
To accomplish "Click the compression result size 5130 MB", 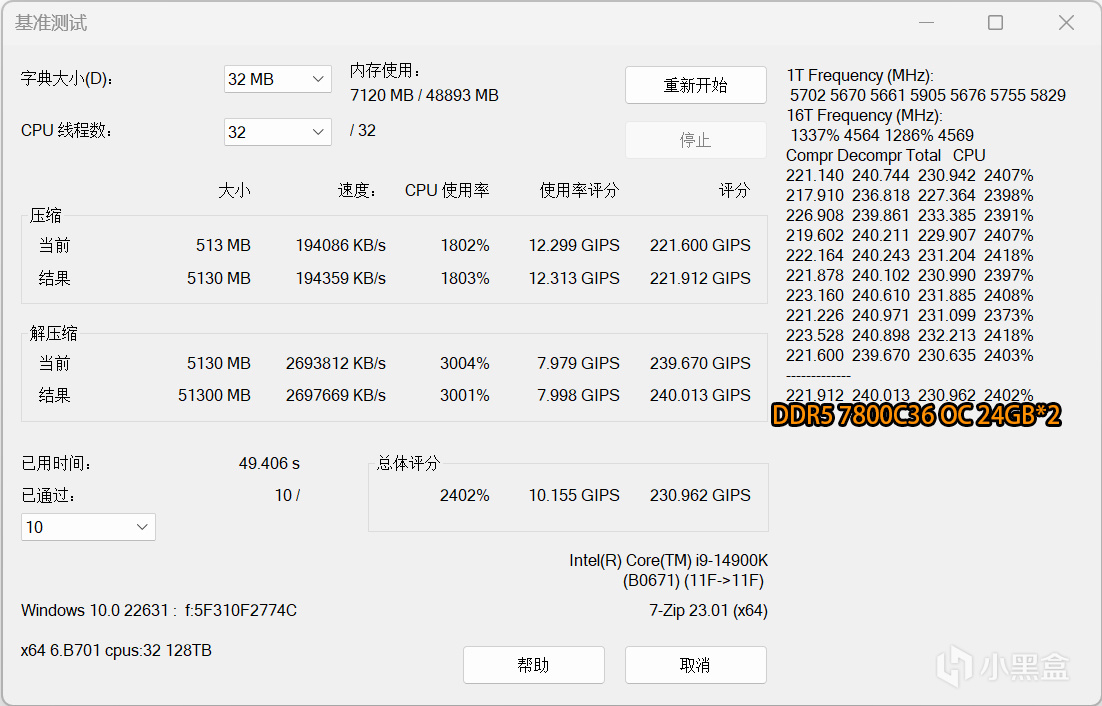I will point(219,278).
